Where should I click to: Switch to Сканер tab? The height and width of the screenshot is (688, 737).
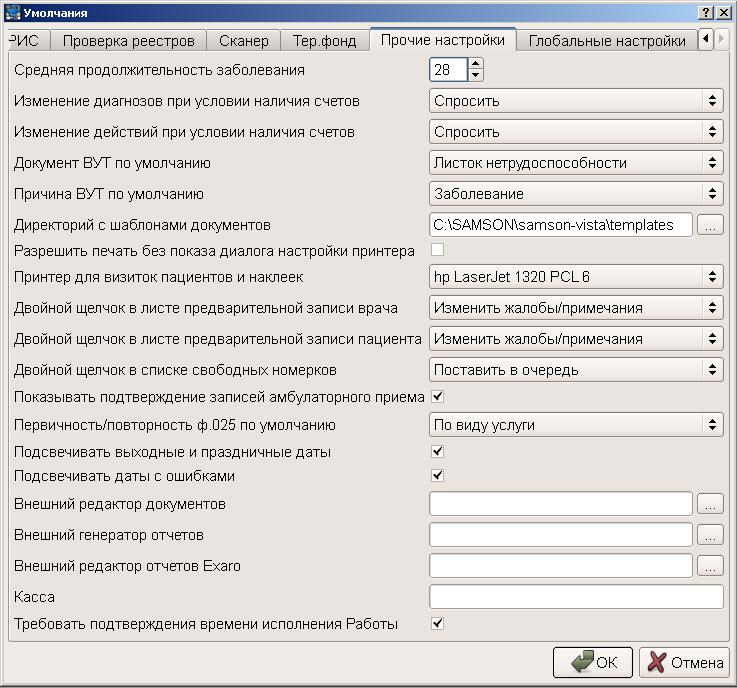pos(244,41)
